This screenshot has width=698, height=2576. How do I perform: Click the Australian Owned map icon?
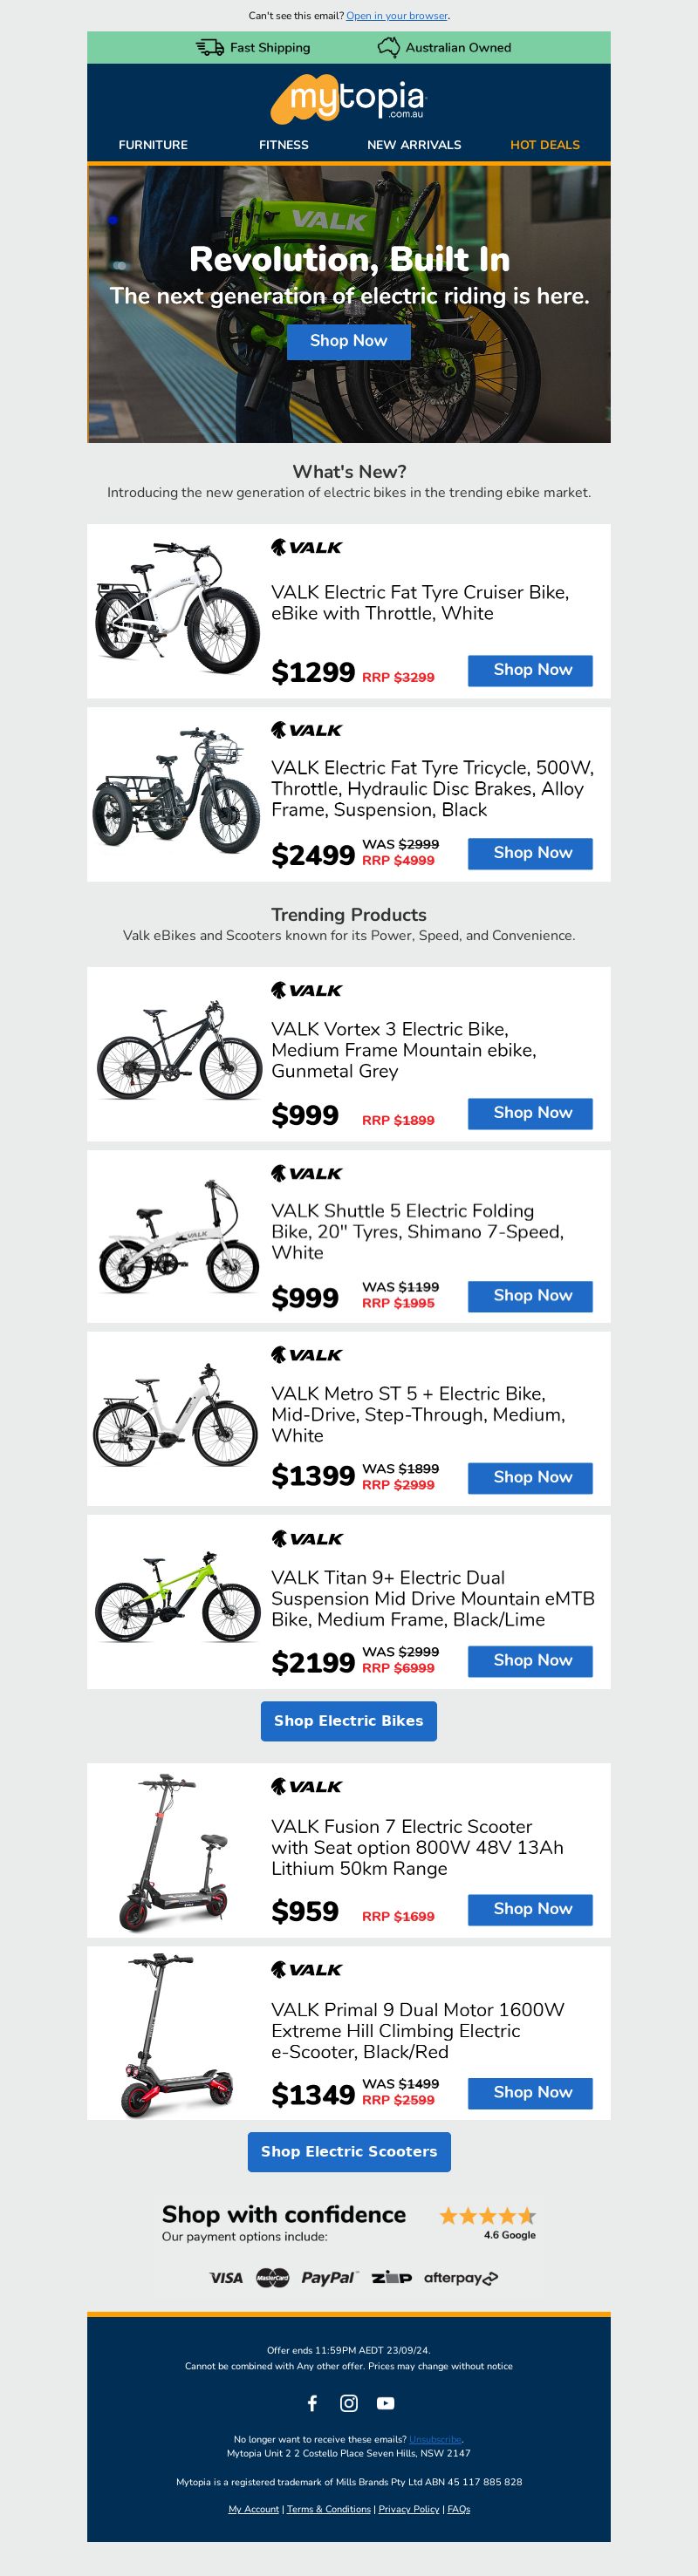pyautogui.click(x=388, y=47)
